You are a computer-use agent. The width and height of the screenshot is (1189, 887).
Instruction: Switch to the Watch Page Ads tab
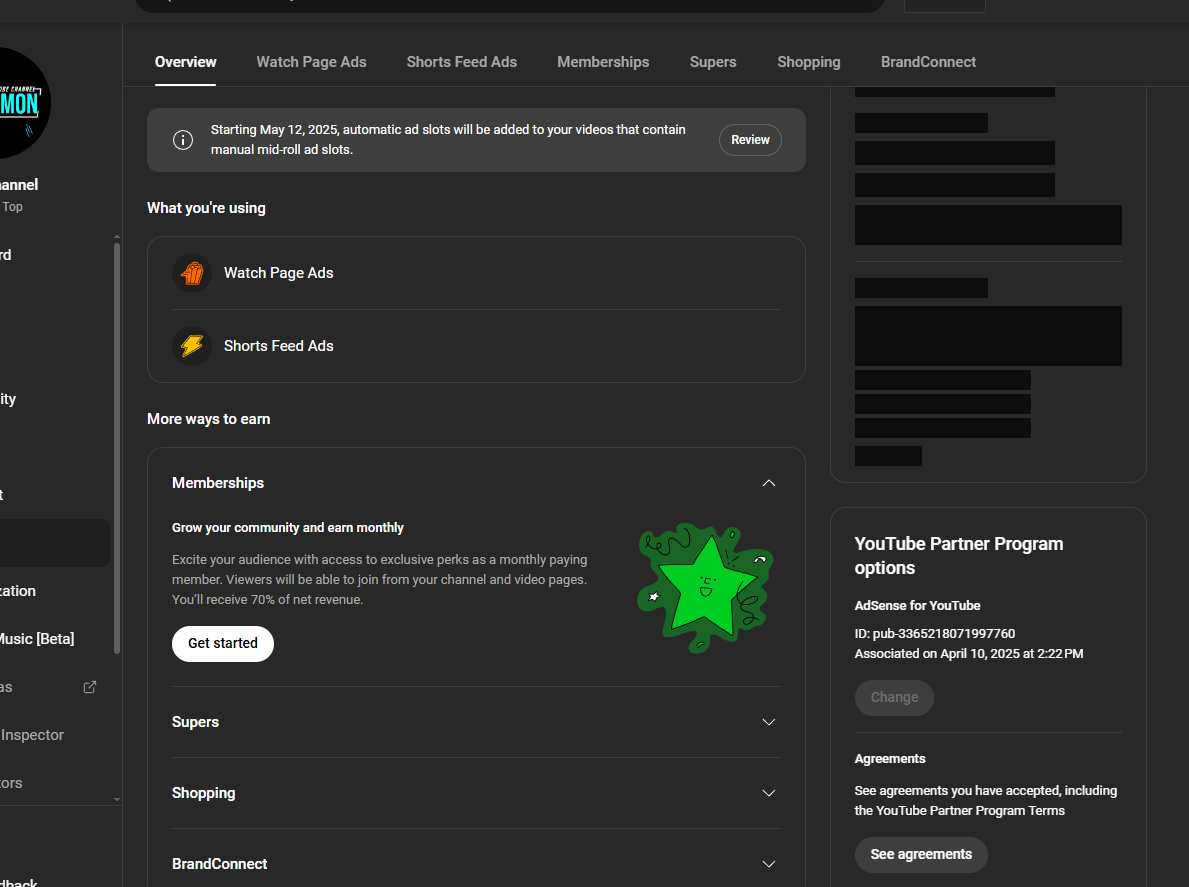(x=311, y=62)
